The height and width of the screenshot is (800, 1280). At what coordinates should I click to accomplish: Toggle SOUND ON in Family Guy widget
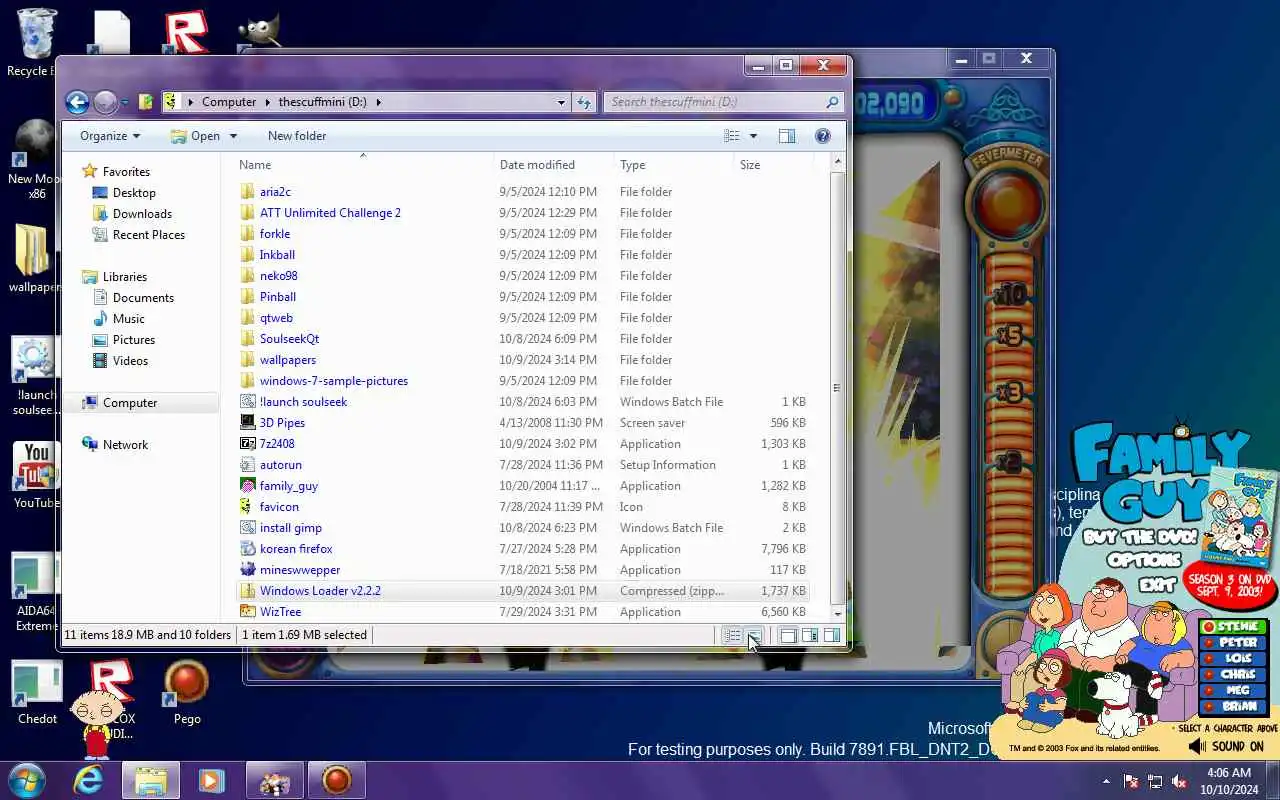click(x=1227, y=747)
